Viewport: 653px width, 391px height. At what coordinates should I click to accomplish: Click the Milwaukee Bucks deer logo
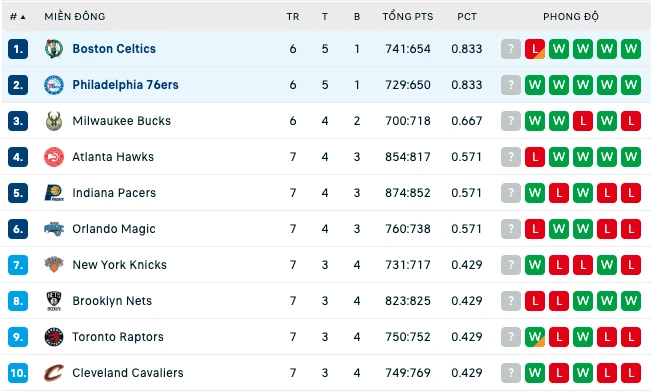[x=54, y=121]
